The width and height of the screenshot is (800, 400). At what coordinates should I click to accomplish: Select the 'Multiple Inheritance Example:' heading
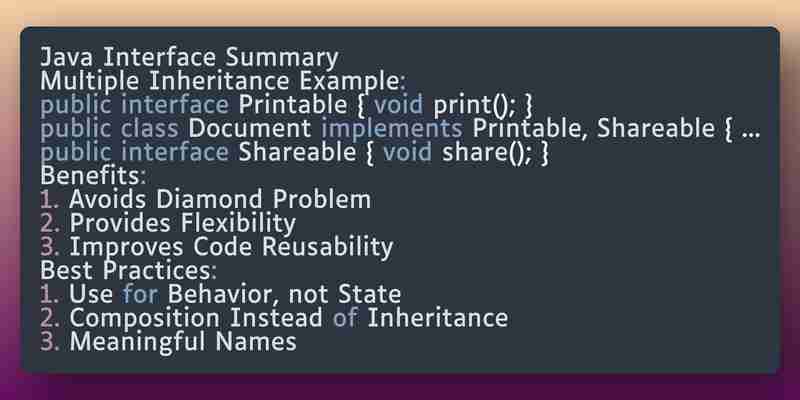[x=223, y=82]
